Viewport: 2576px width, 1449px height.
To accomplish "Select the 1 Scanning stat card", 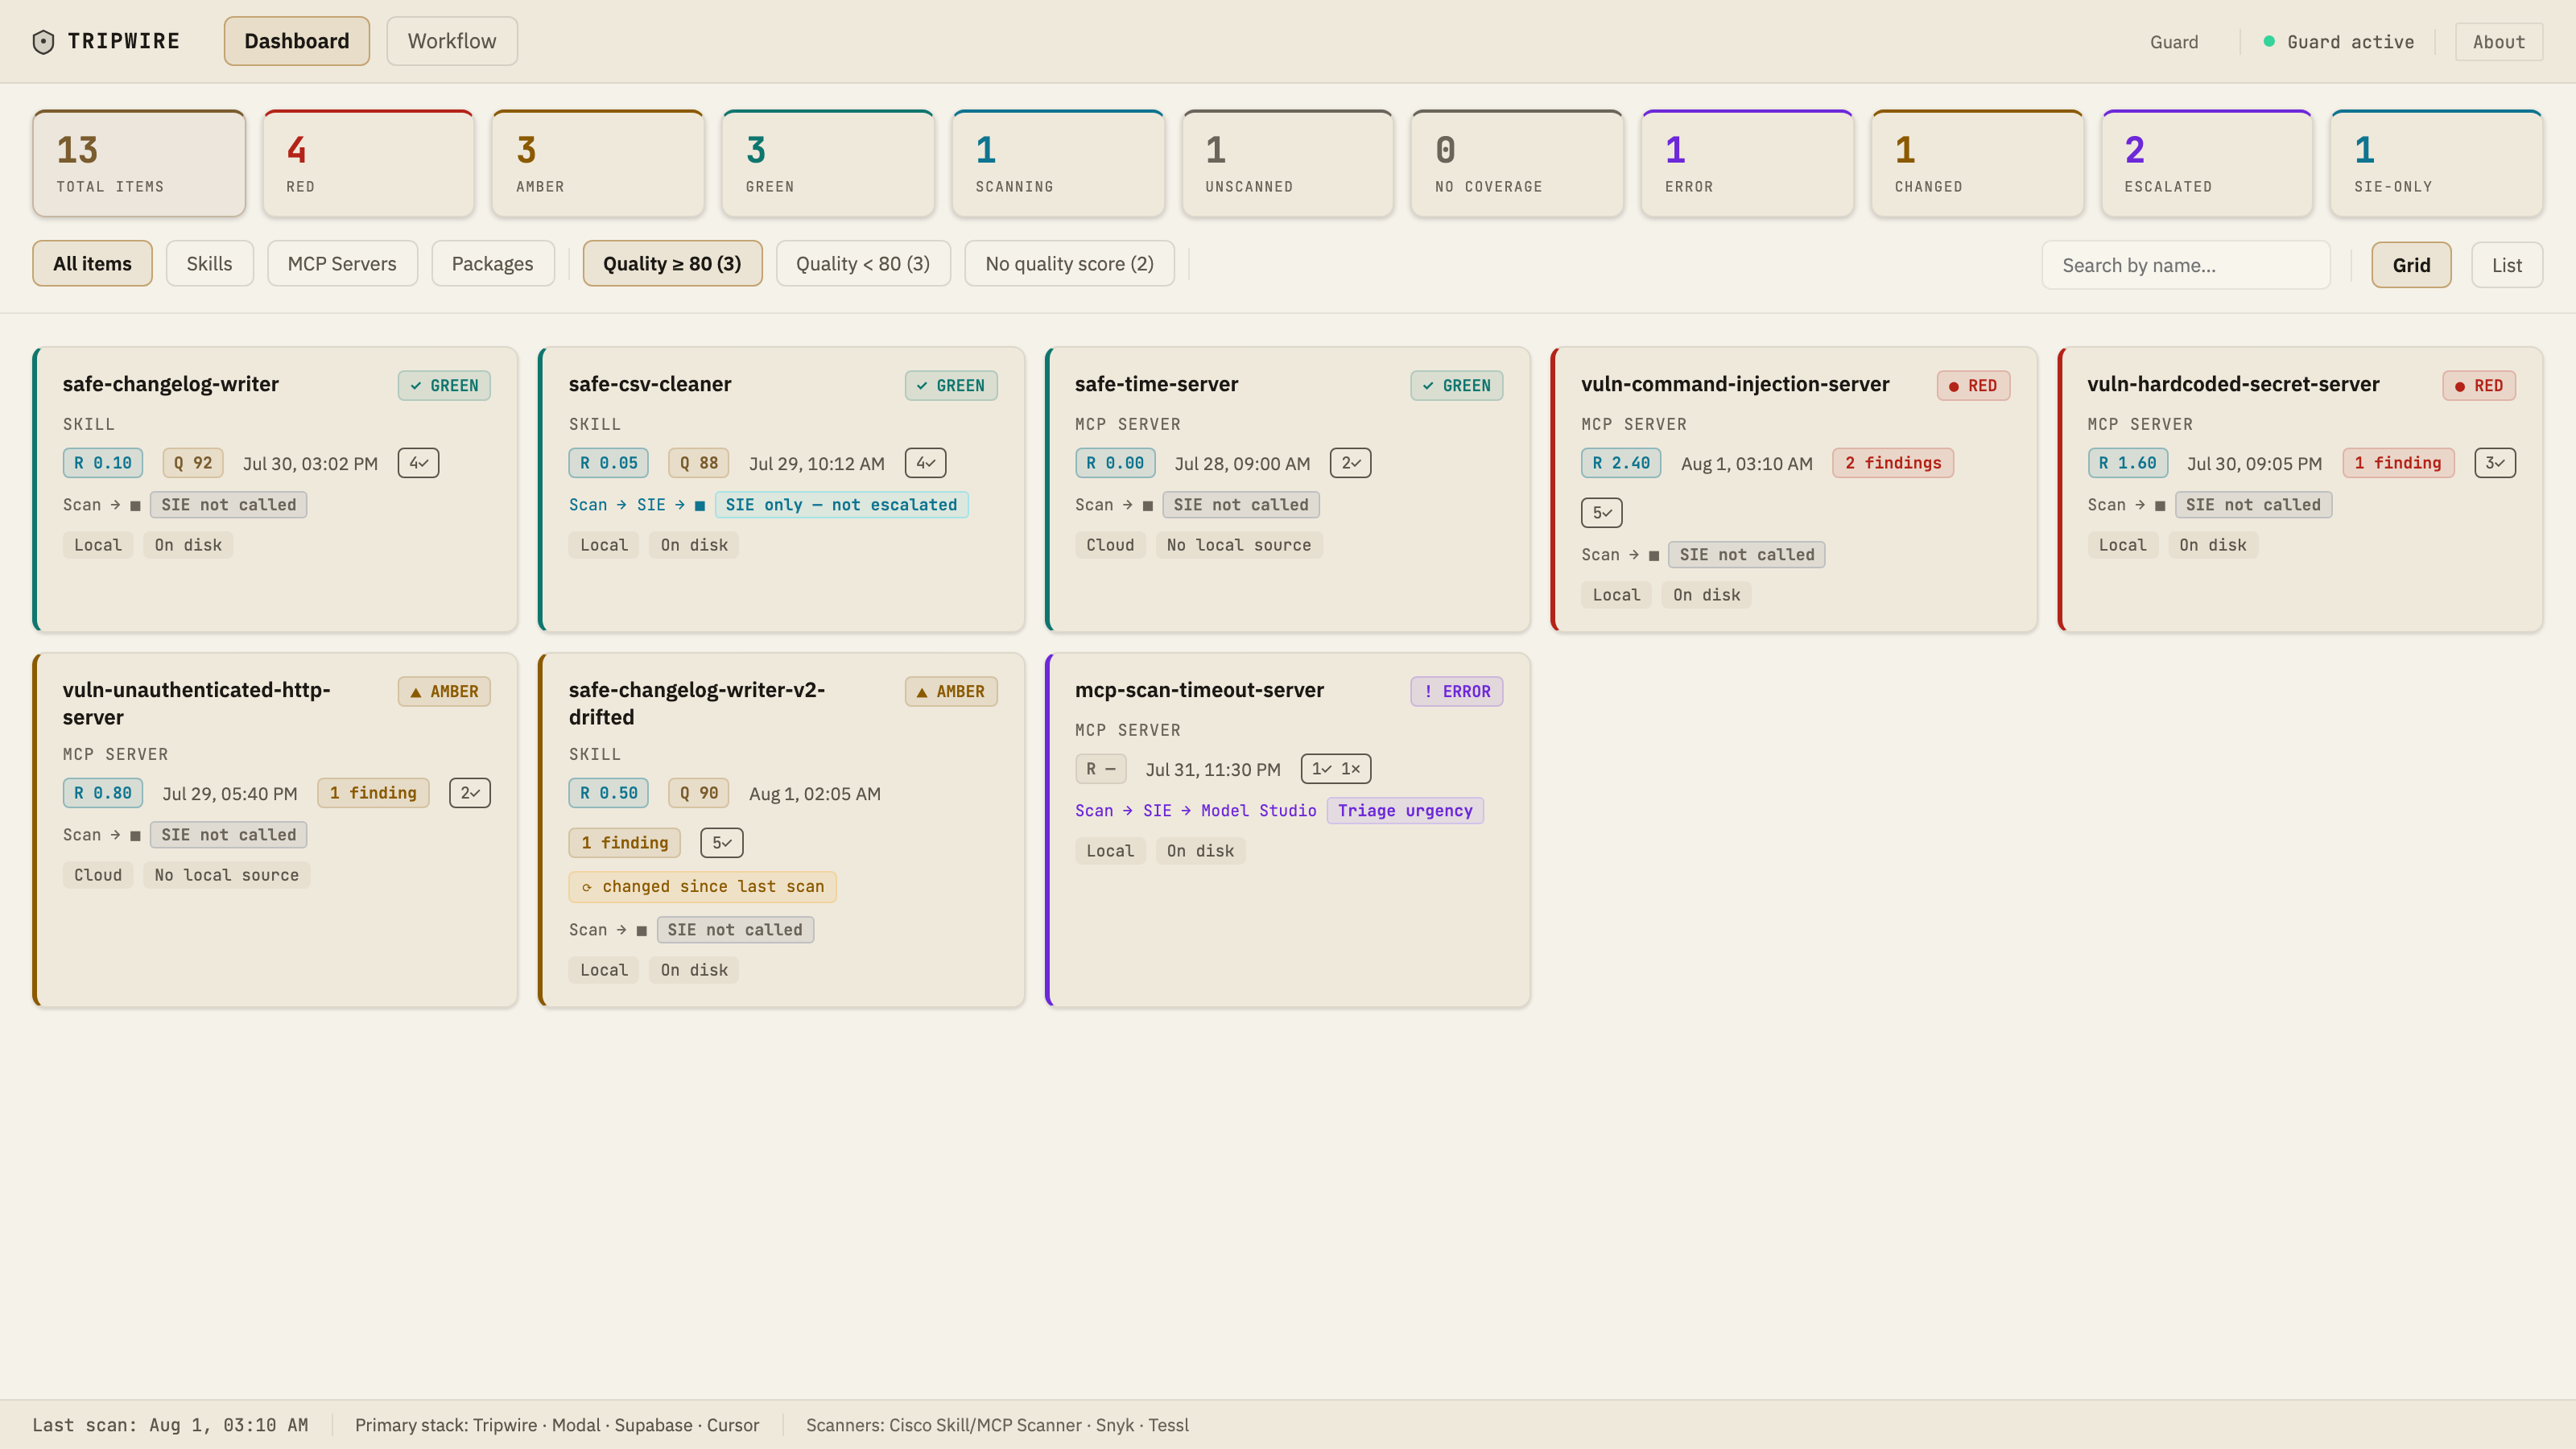I will [x=1058, y=163].
